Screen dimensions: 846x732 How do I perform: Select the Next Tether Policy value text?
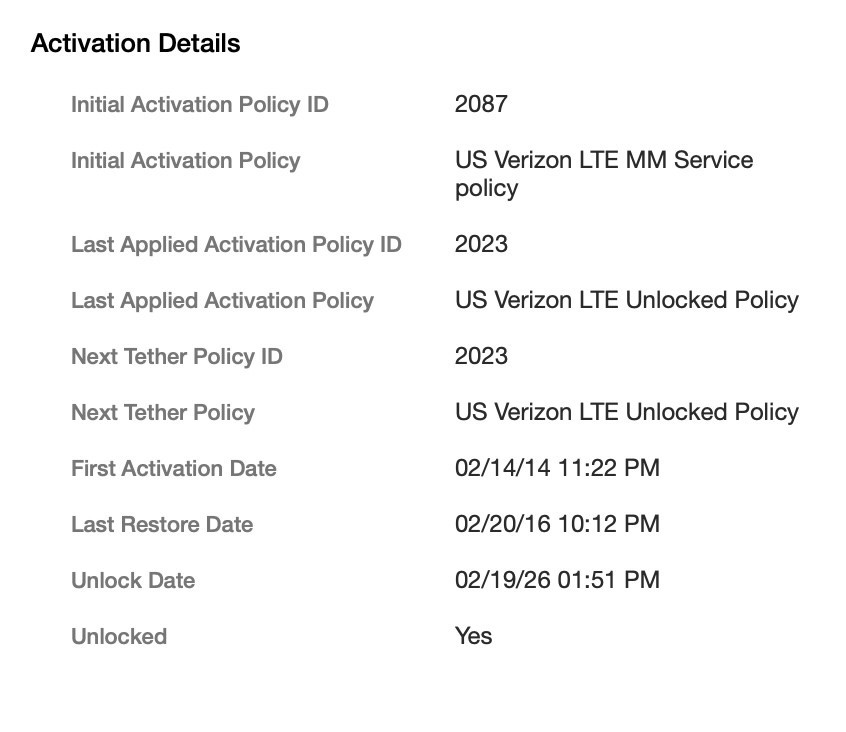[626, 413]
